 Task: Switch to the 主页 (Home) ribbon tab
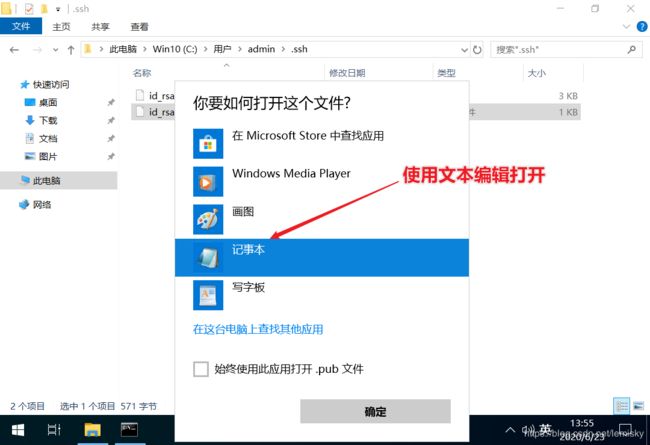coord(61,27)
